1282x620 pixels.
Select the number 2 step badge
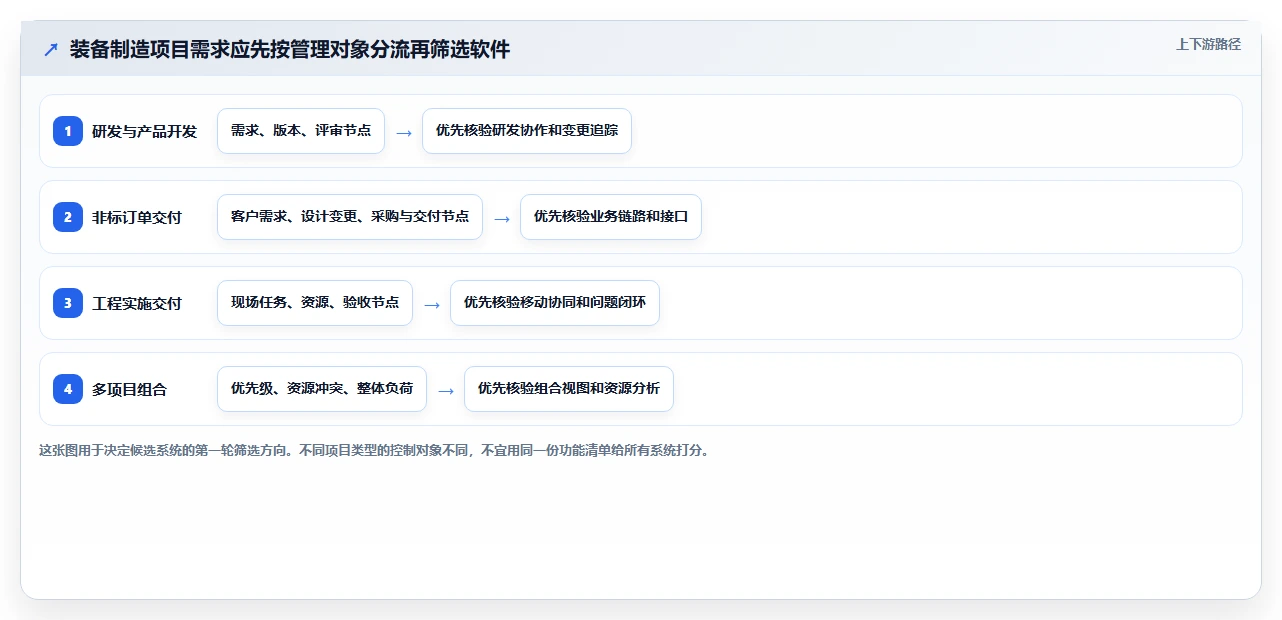68,217
